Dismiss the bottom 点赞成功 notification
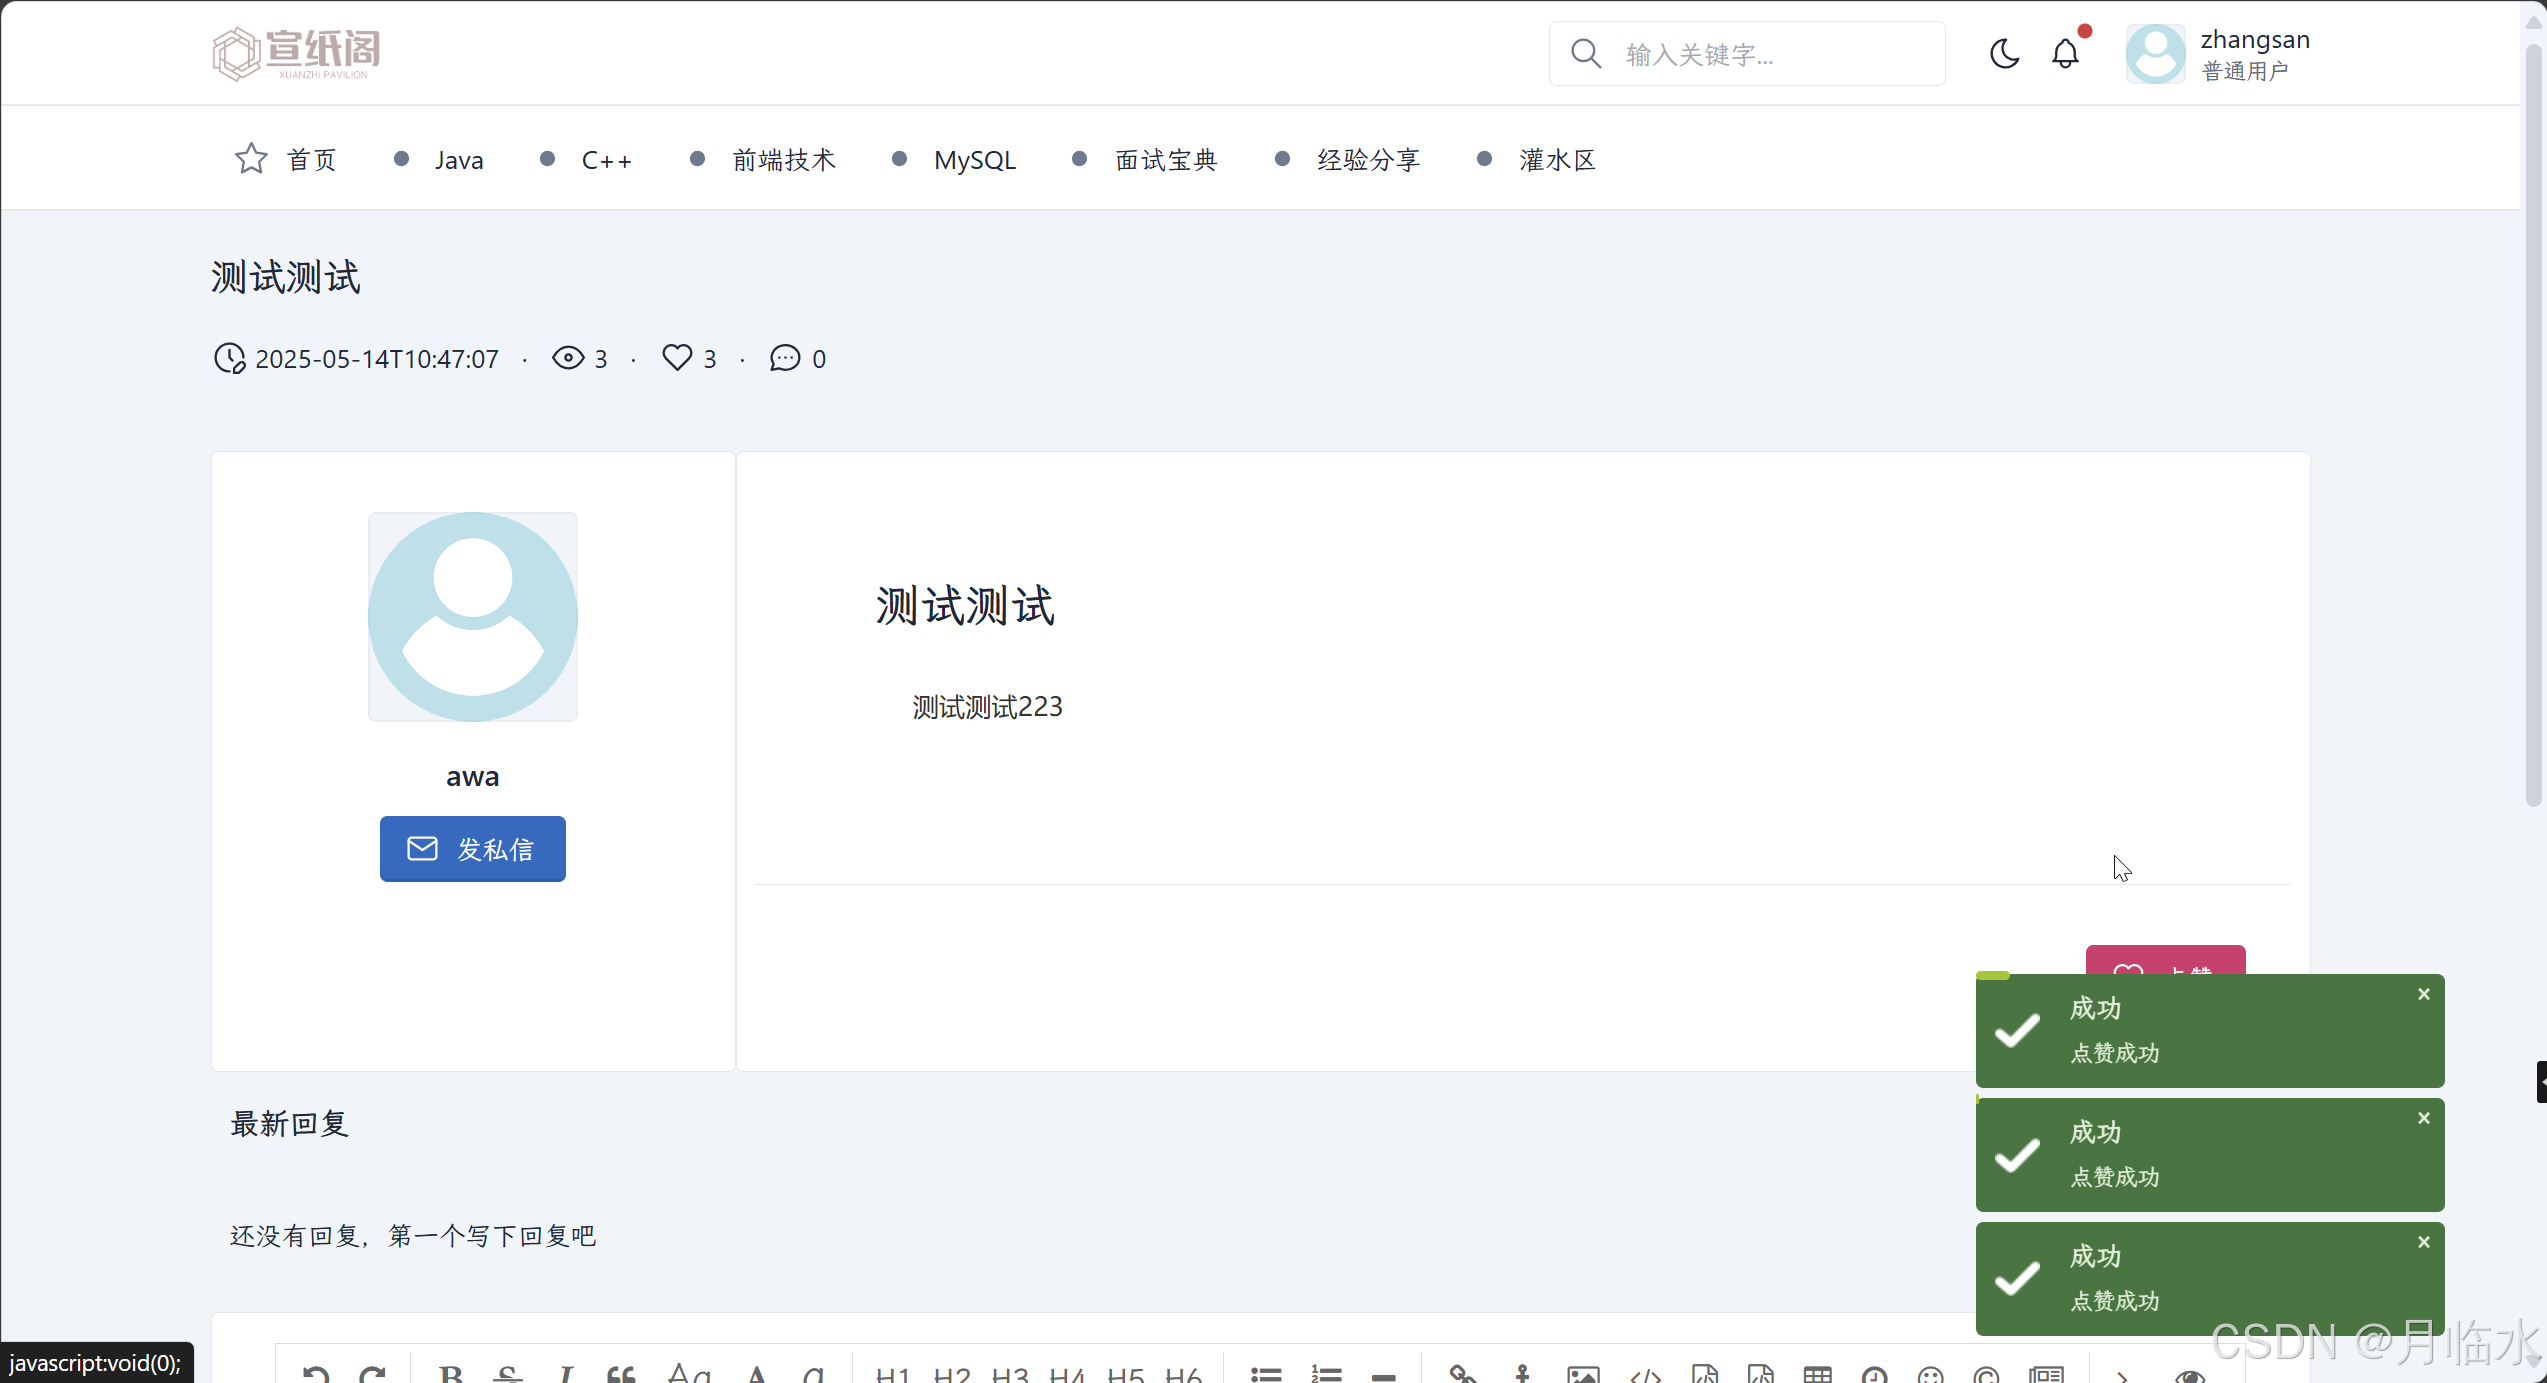This screenshot has height=1383, width=2547. click(x=2424, y=1242)
